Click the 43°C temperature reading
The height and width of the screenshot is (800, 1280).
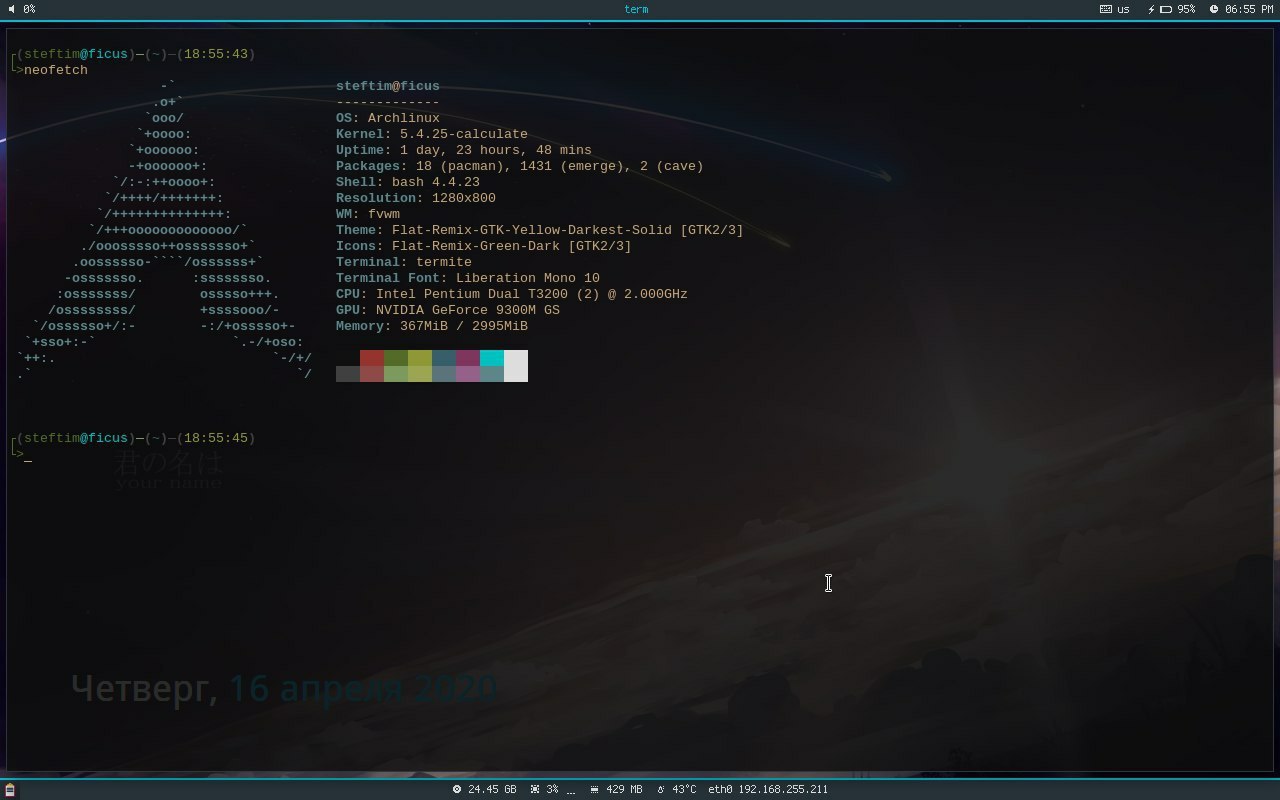click(684, 790)
